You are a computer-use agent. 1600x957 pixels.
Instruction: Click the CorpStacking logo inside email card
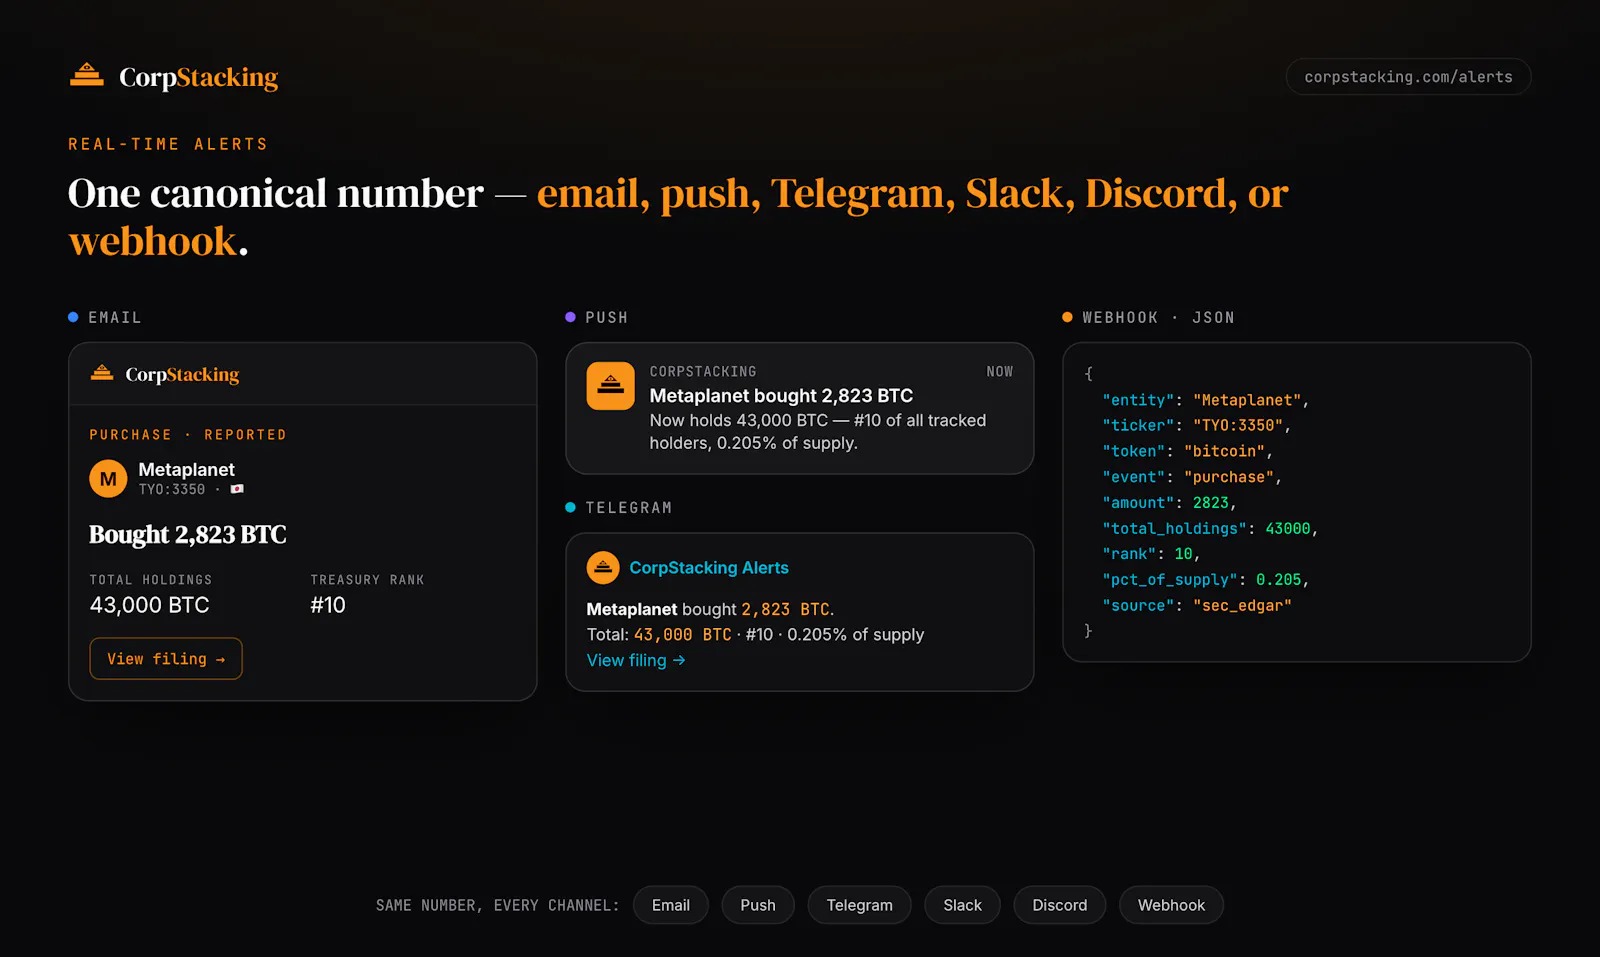pyautogui.click(x=165, y=374)
